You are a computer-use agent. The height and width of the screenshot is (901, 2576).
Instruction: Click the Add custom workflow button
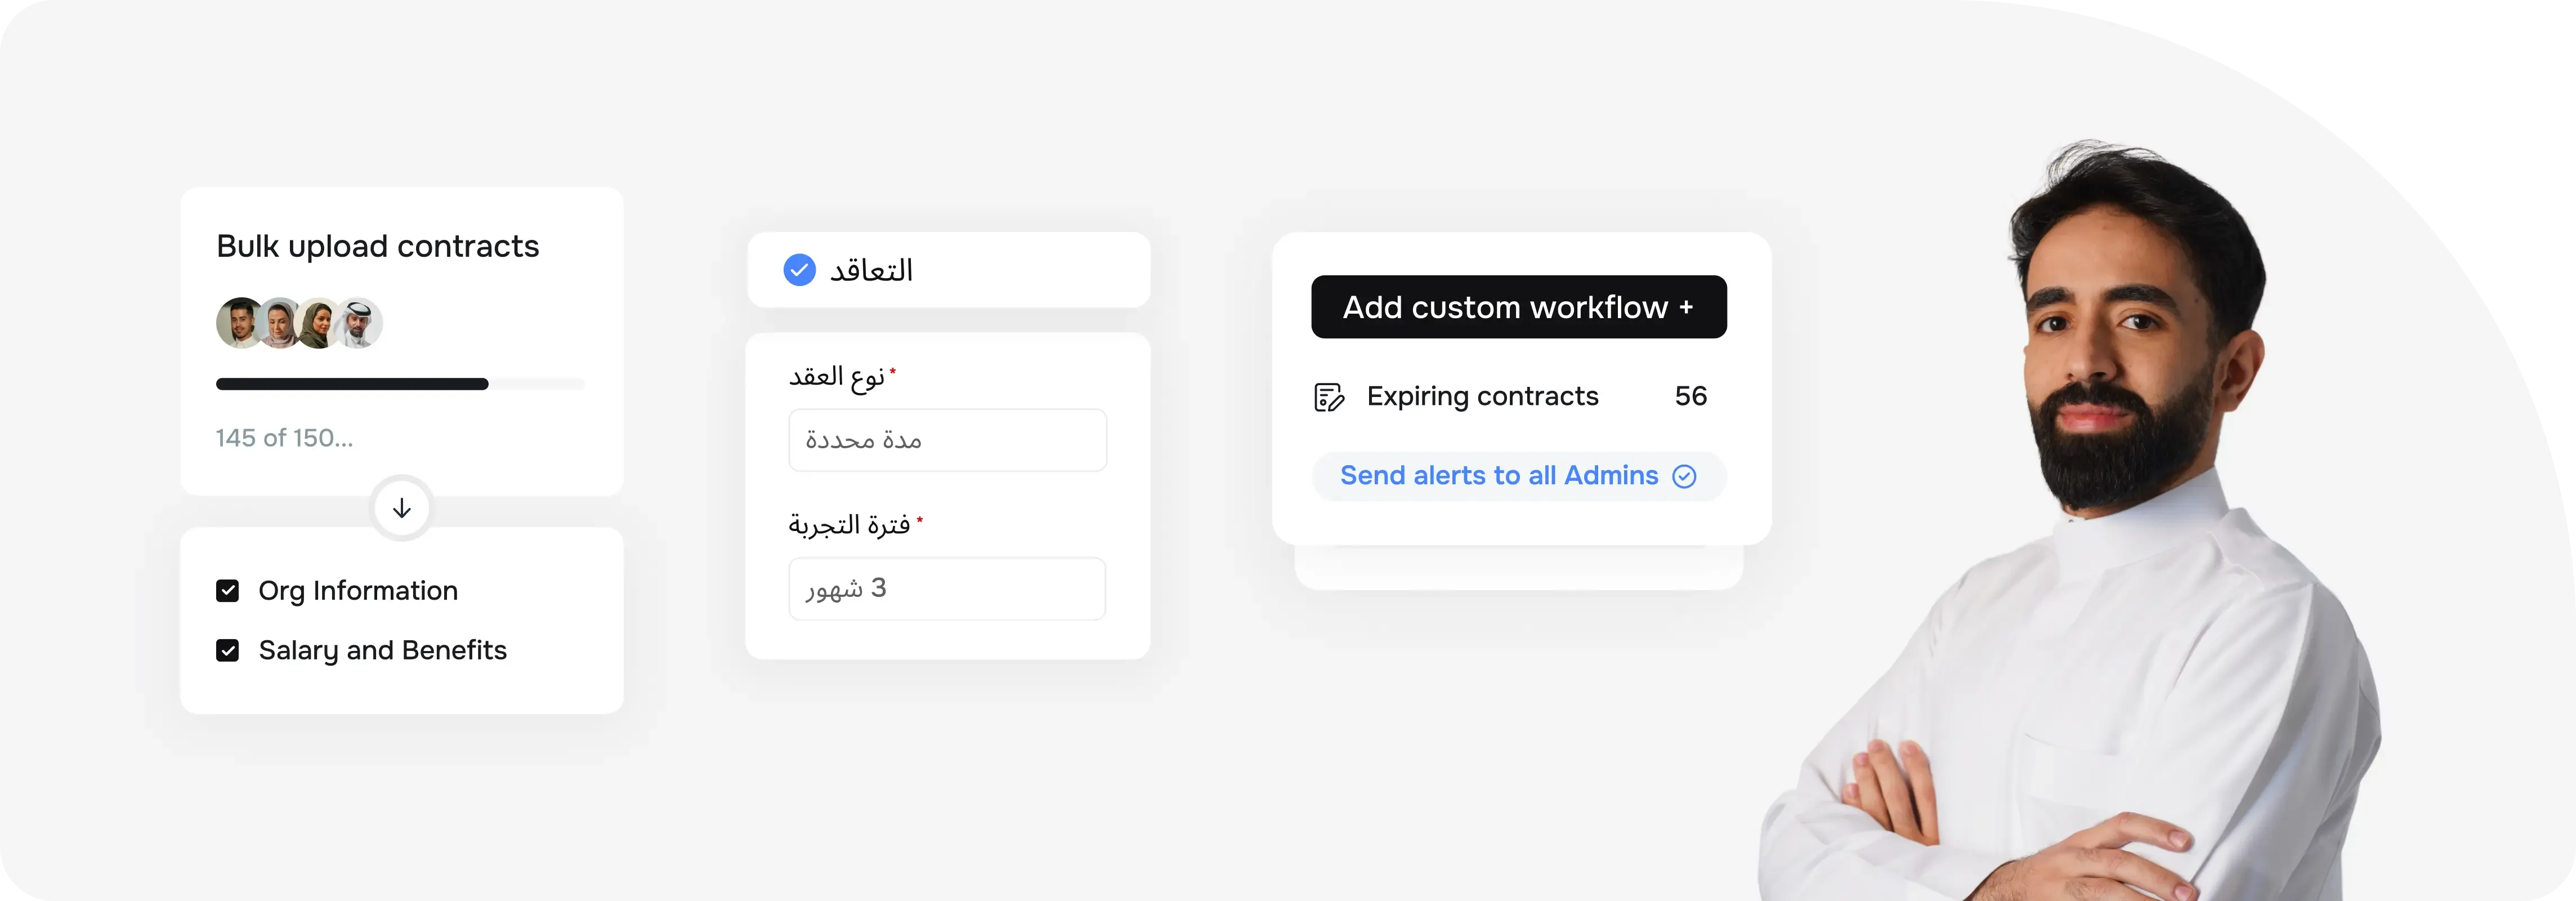[x=1518, y=307]
